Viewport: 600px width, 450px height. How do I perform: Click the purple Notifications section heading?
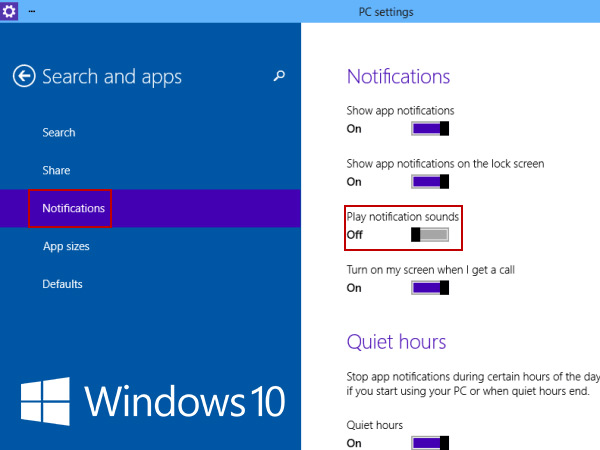(x=398, y=76)
